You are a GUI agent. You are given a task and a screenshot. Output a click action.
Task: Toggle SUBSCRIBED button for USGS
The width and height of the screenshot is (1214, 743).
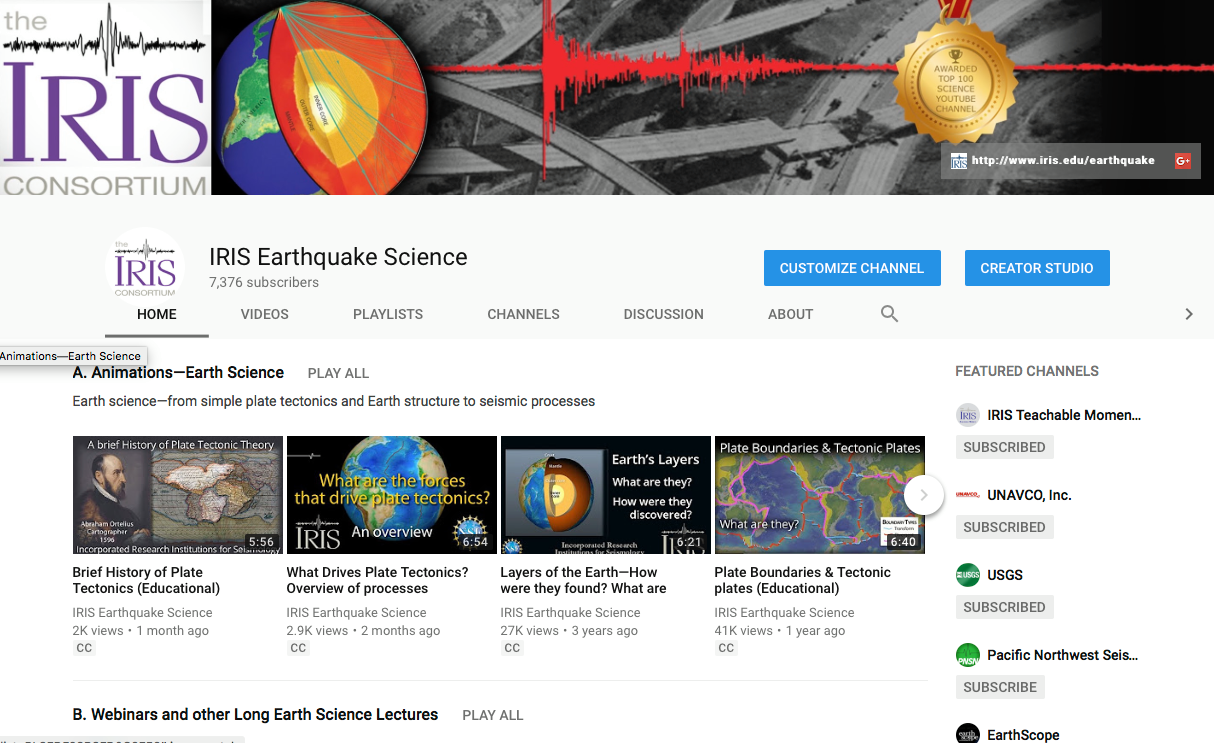coord(1004,607)
